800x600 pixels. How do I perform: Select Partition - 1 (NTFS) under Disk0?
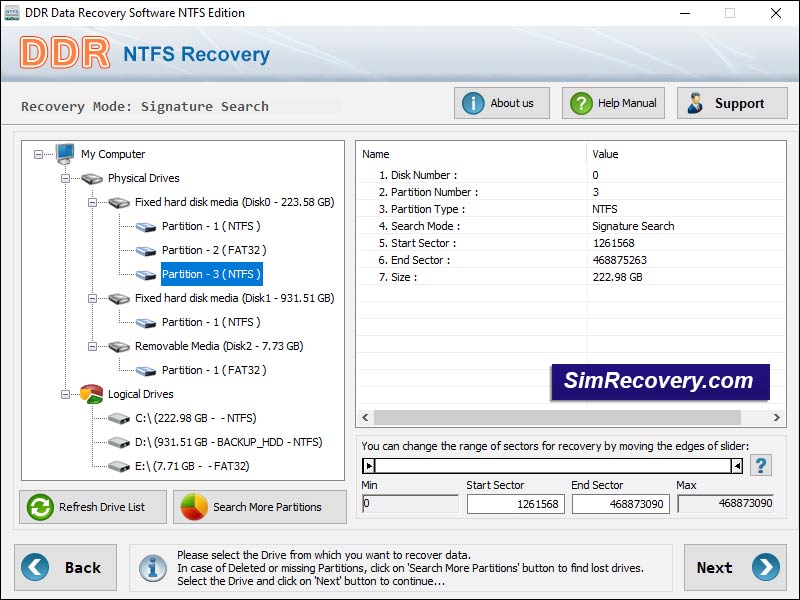pos(211,226)
